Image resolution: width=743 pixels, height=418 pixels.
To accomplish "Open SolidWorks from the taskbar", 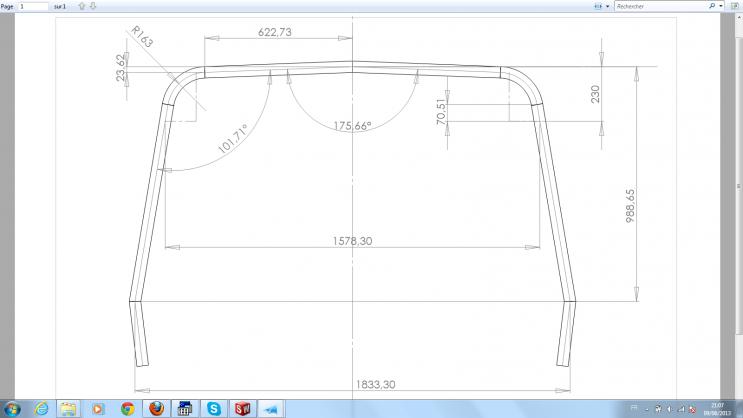I will (x=243, y=408).
